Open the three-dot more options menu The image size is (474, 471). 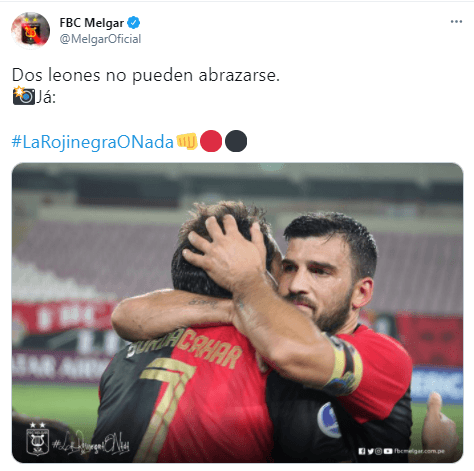[x=456, y=21]
